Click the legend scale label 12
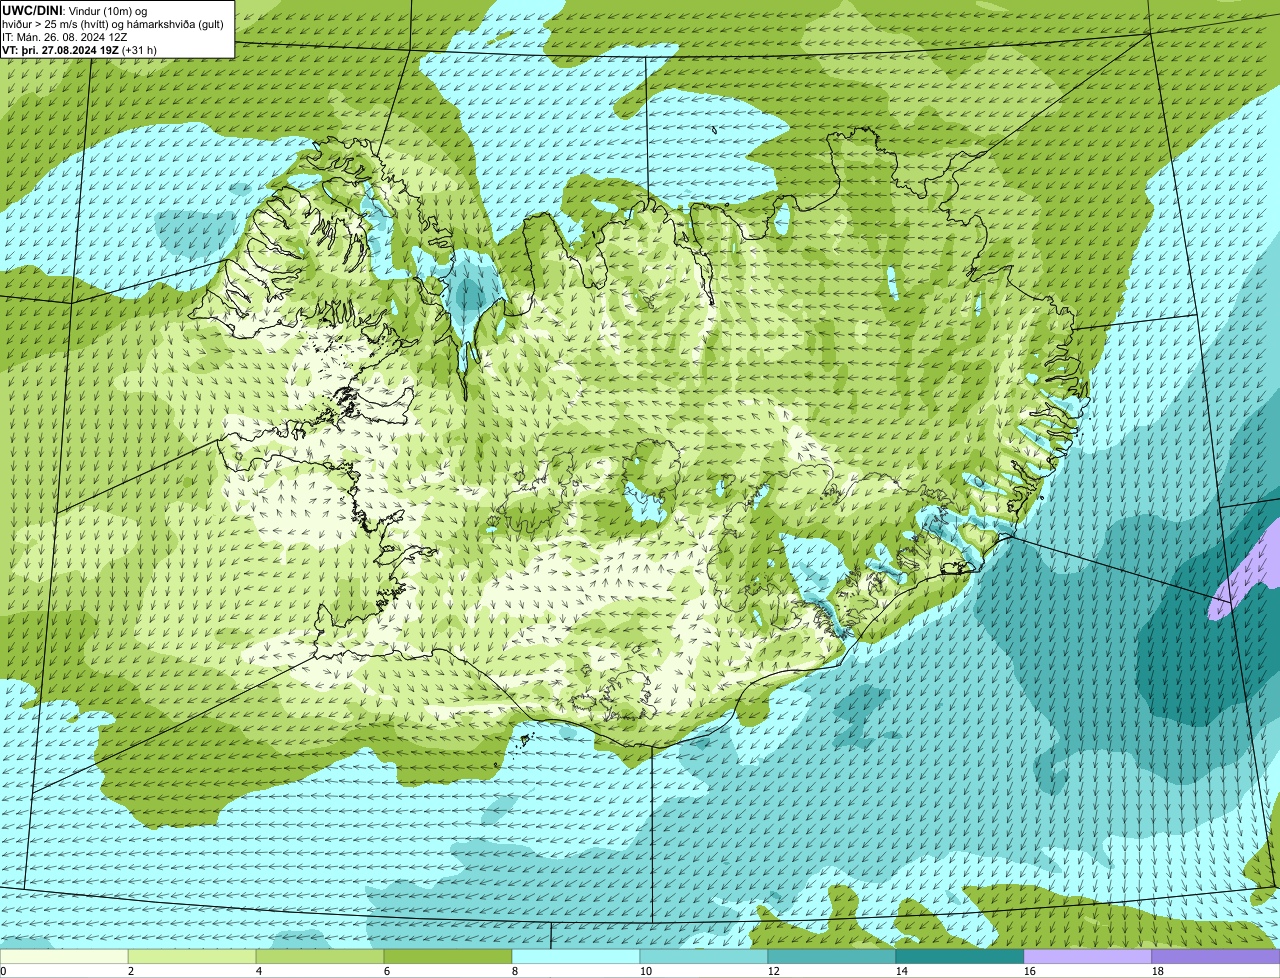 (773, 971)
